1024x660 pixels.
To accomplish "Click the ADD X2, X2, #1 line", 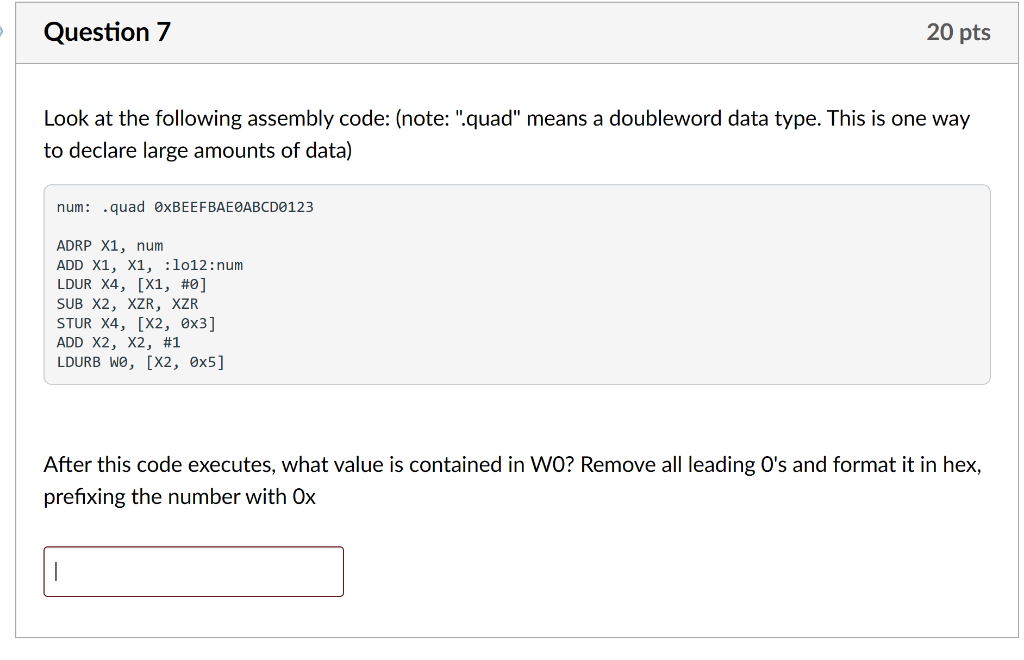I will click(117, 341).
